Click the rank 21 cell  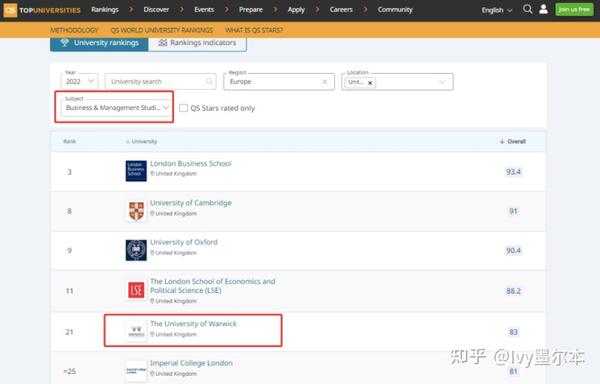point(69,332)
